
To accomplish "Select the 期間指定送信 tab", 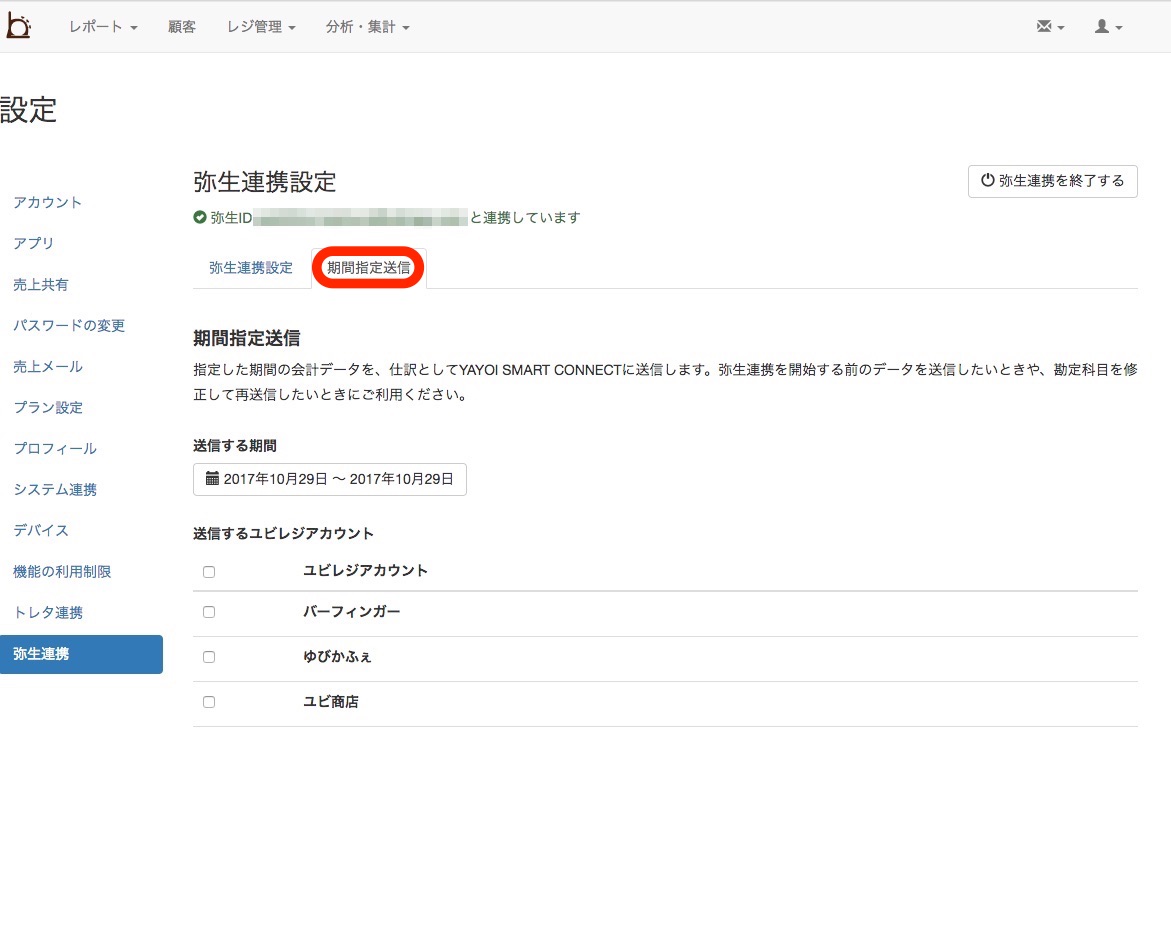I will tap(369, 268).
